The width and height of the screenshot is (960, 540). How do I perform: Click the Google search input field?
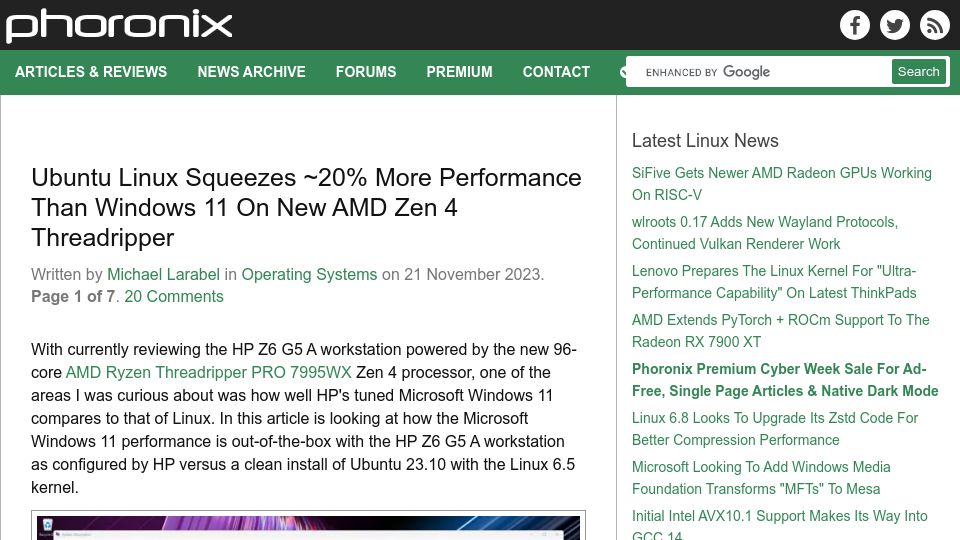point(762,72)
